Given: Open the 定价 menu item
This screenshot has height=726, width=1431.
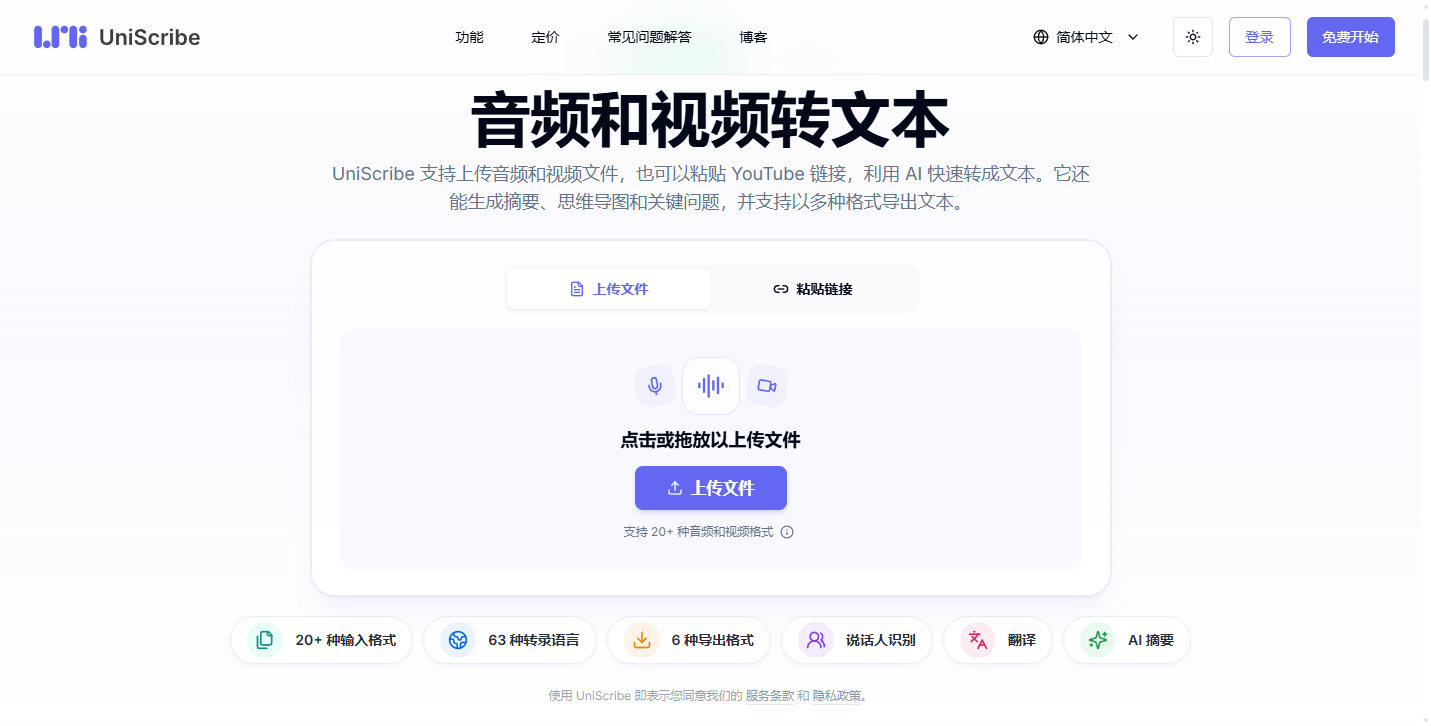Looking at the screenshot, I should pos(545,37).
